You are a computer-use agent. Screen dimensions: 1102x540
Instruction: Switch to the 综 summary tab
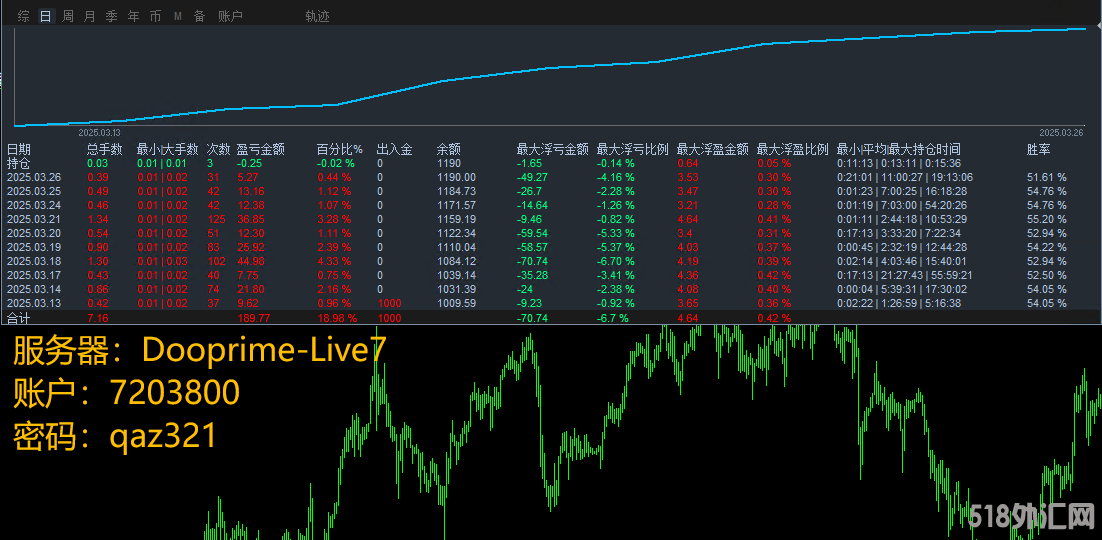(24, 15)
